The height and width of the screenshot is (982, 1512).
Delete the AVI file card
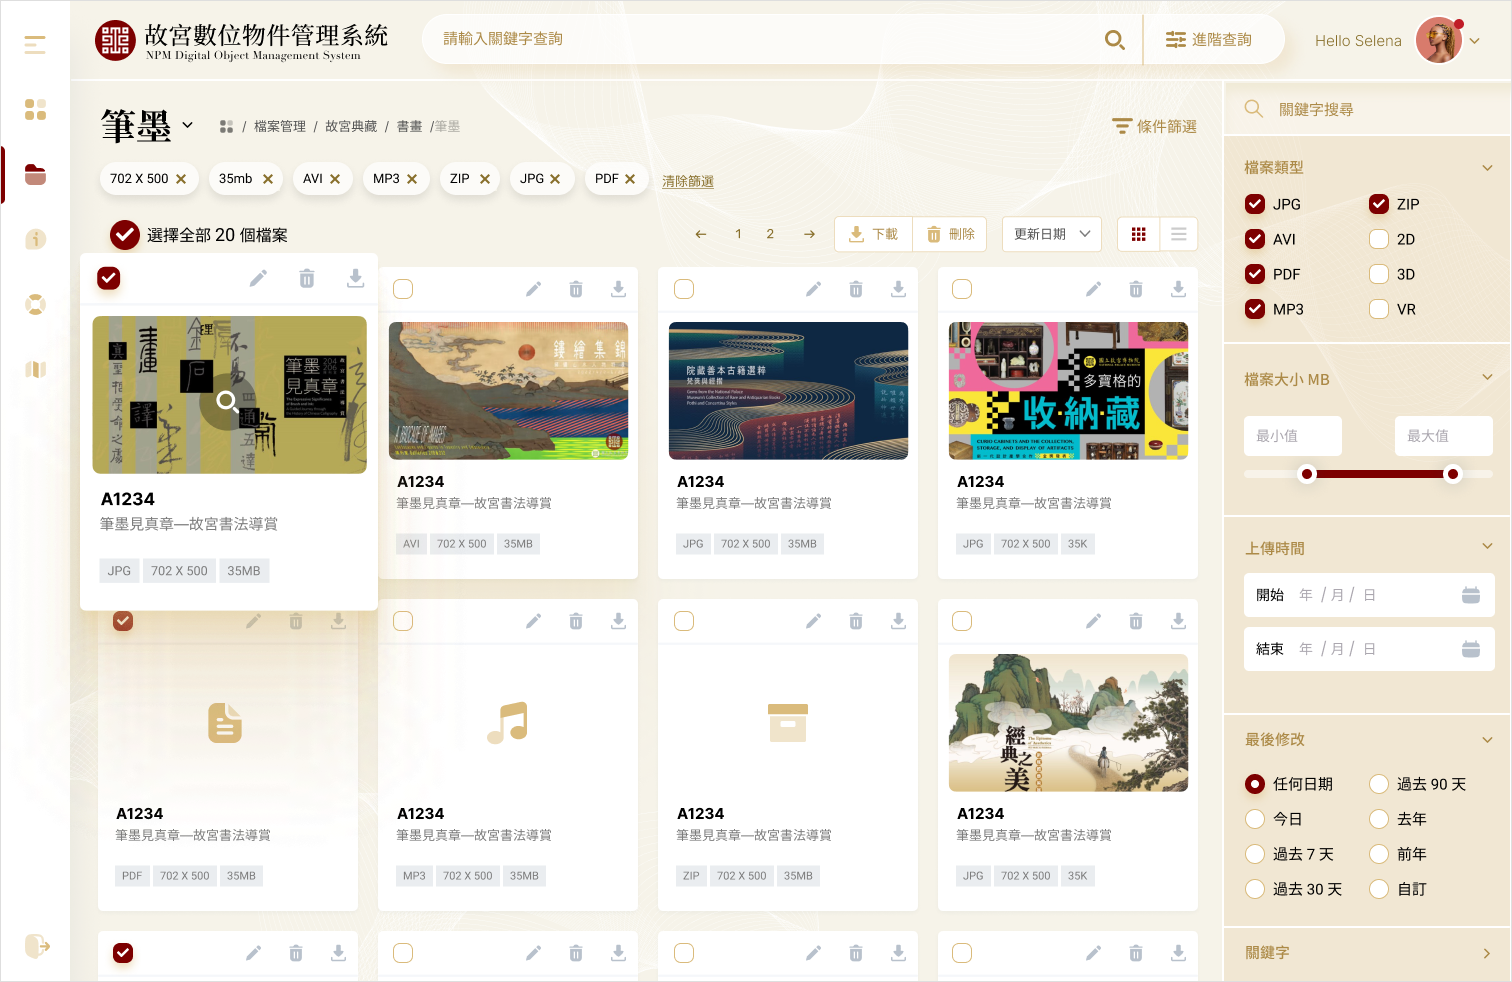click(576, 289)
